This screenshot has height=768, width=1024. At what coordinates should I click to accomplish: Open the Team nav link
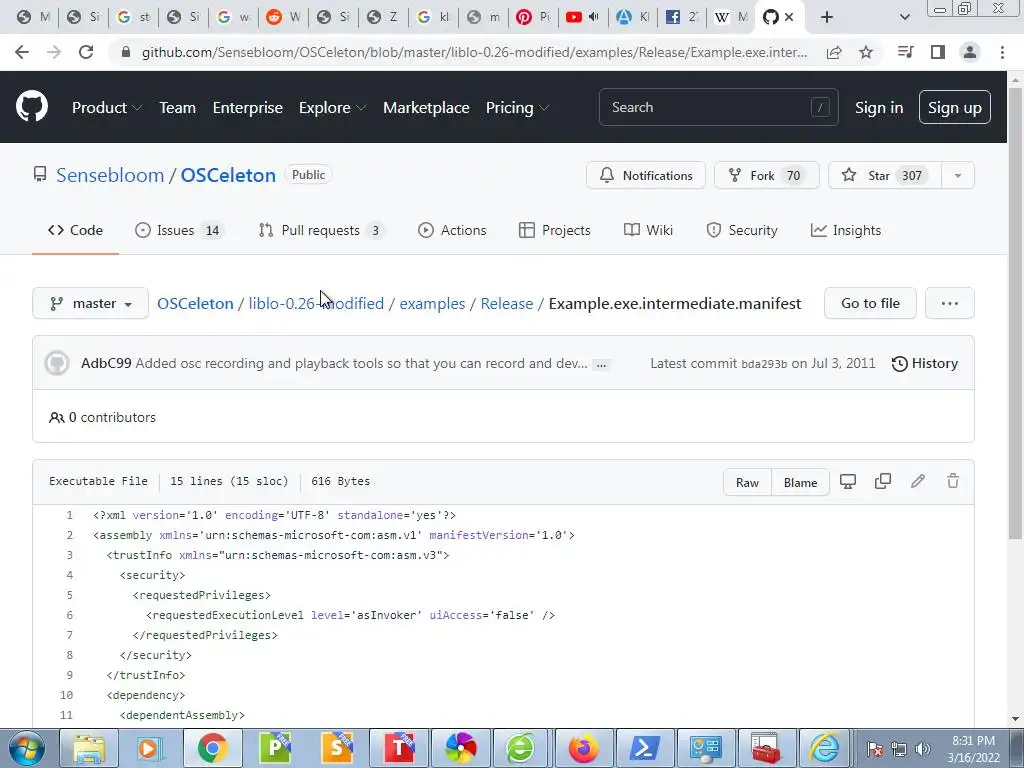coord(178,108)
